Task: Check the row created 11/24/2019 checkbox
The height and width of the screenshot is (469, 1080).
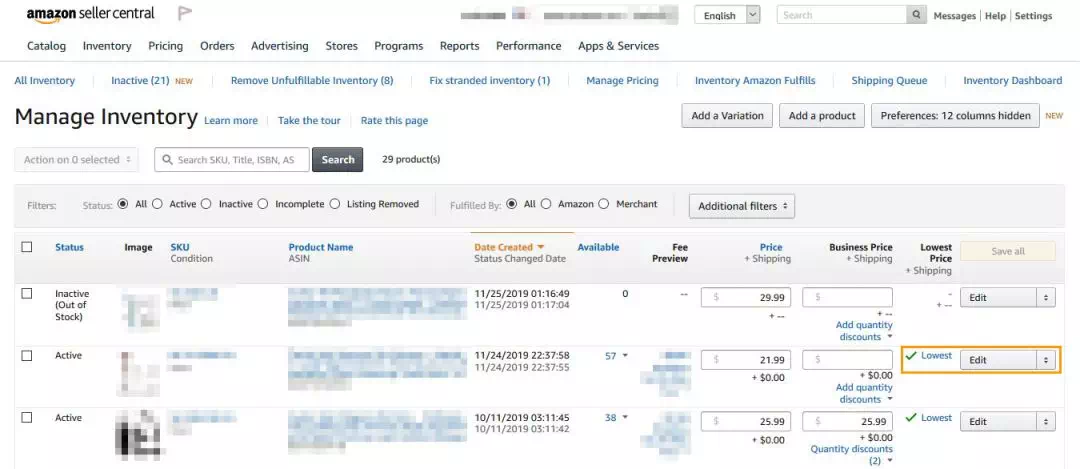Action: 27,355
